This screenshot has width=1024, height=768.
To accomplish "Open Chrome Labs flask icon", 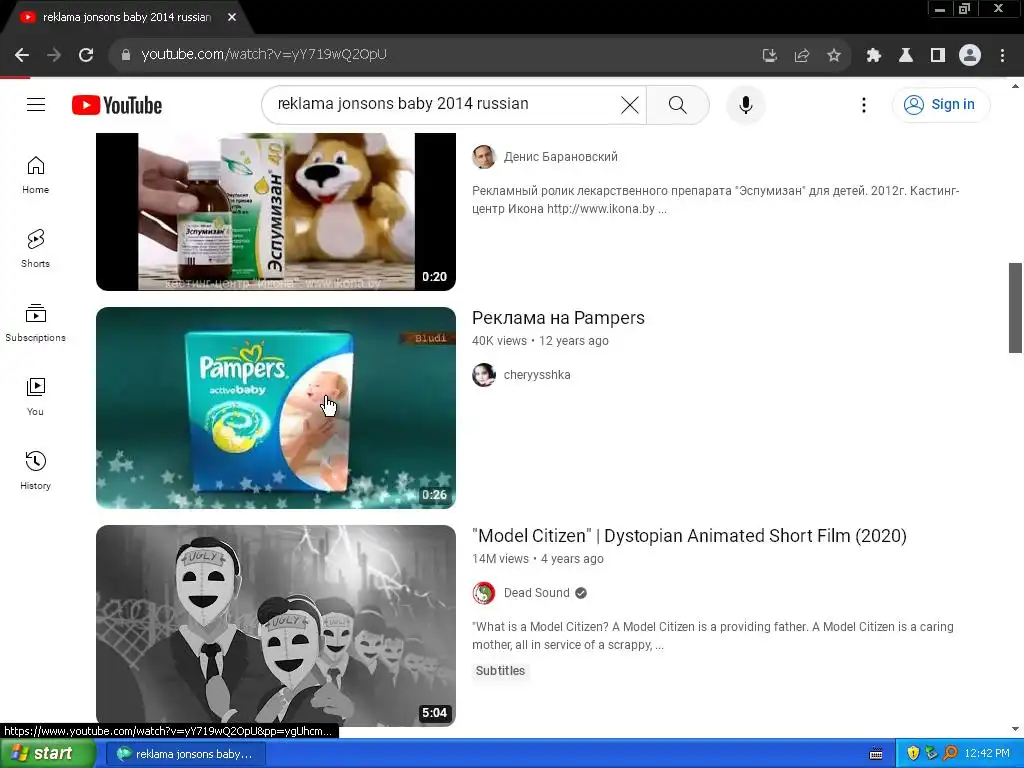I will click(x=906, y=55).
